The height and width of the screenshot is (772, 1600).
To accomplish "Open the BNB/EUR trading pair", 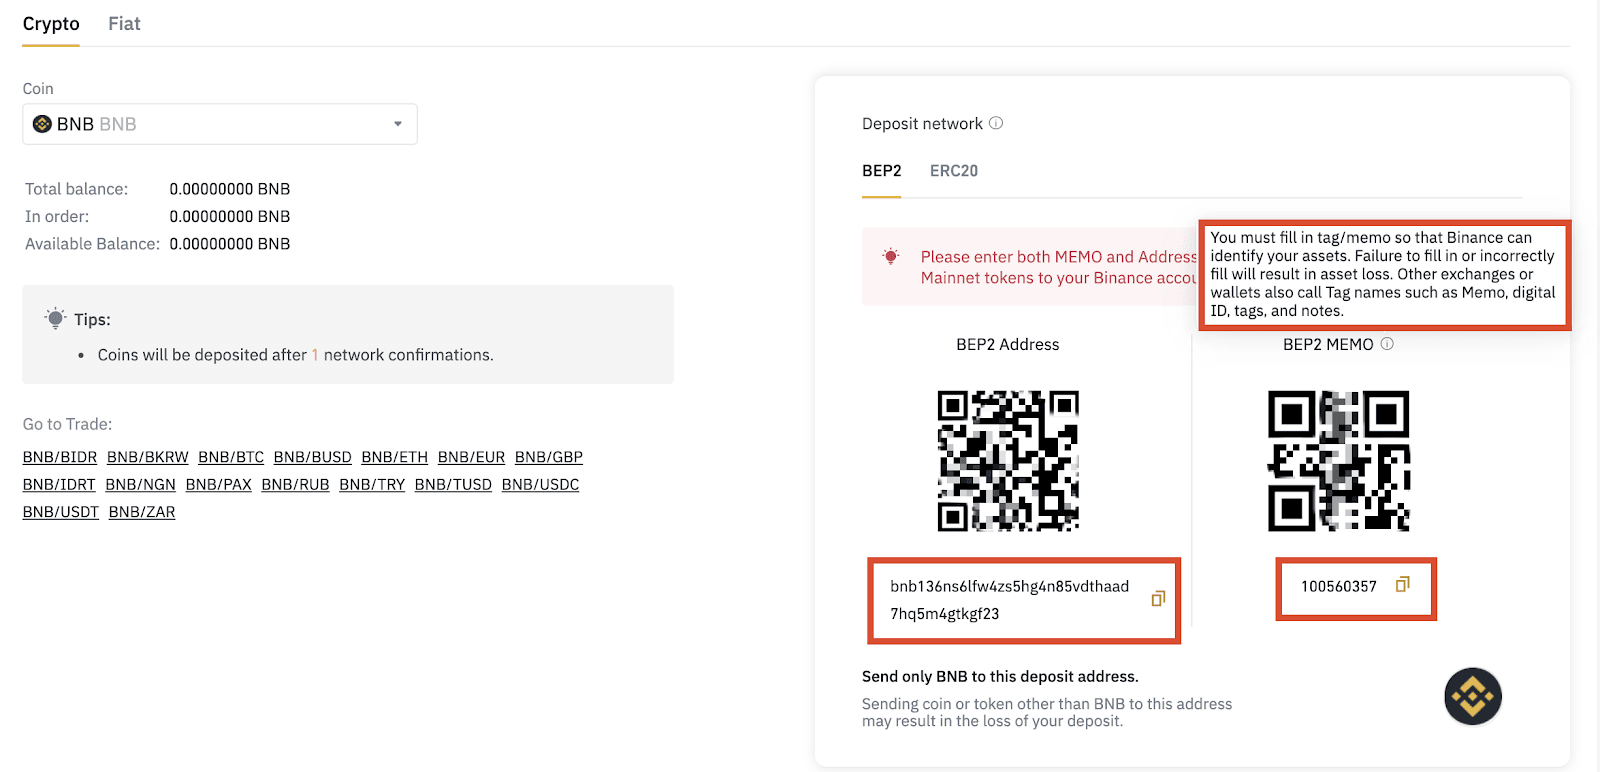I will (471, 457).
